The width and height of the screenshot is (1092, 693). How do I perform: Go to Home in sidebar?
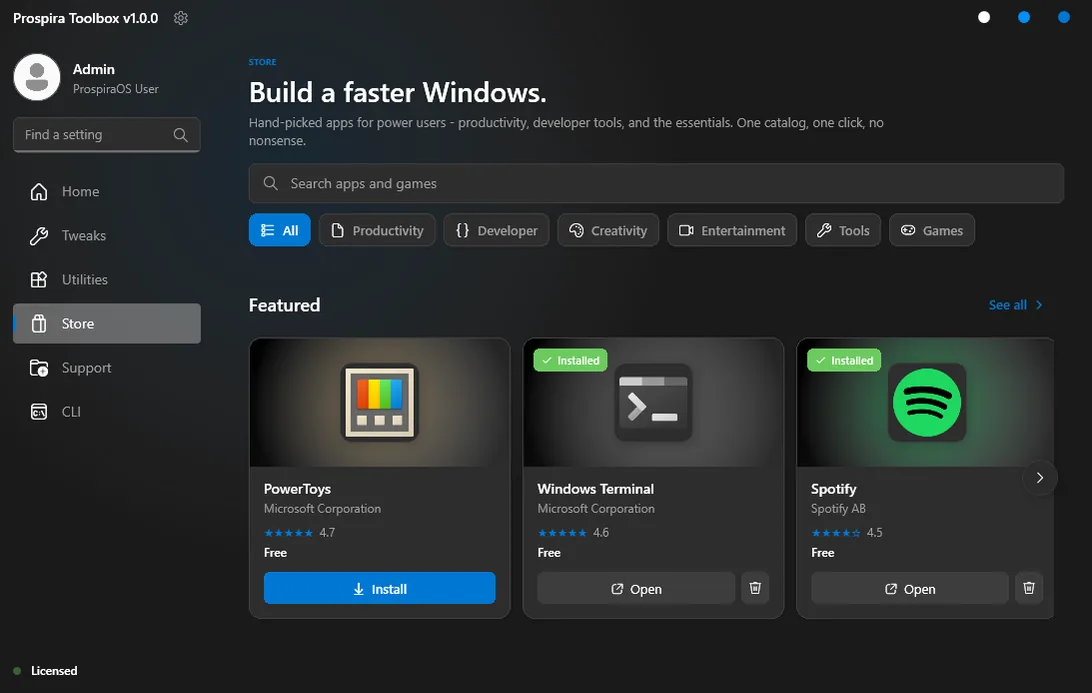click(x=107, y=192)
